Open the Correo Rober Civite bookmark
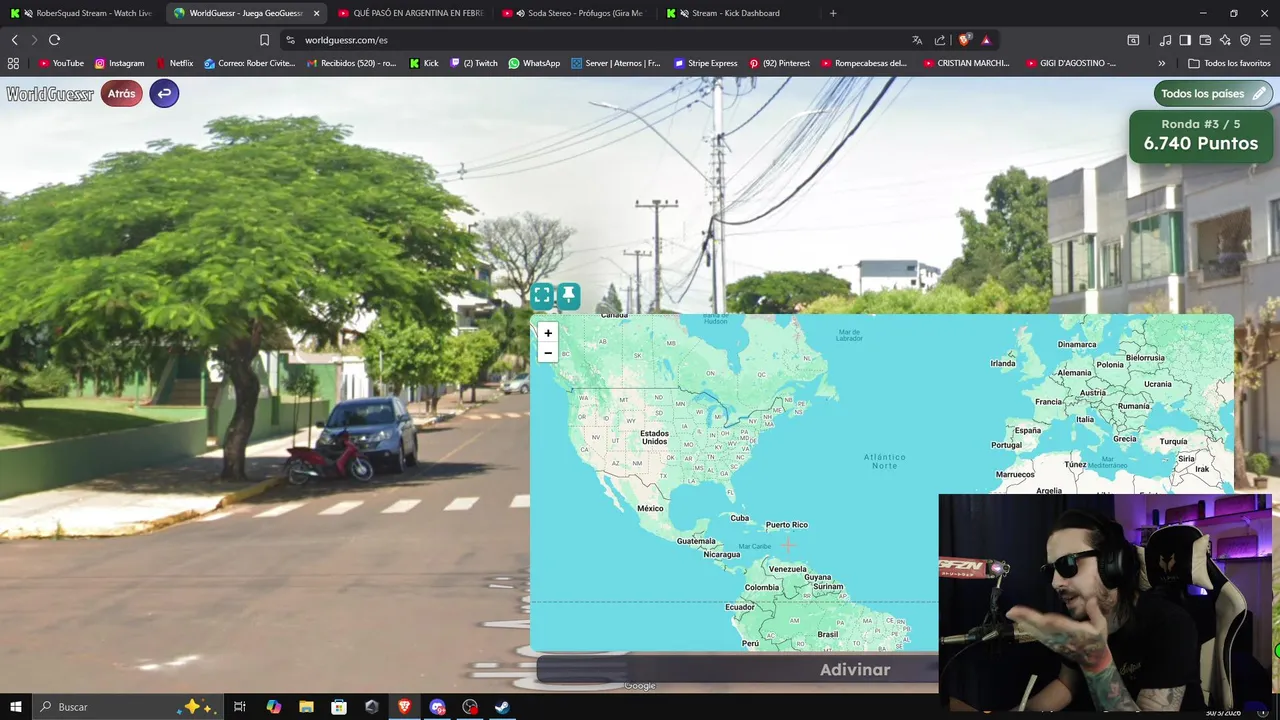 coord(249,63)
